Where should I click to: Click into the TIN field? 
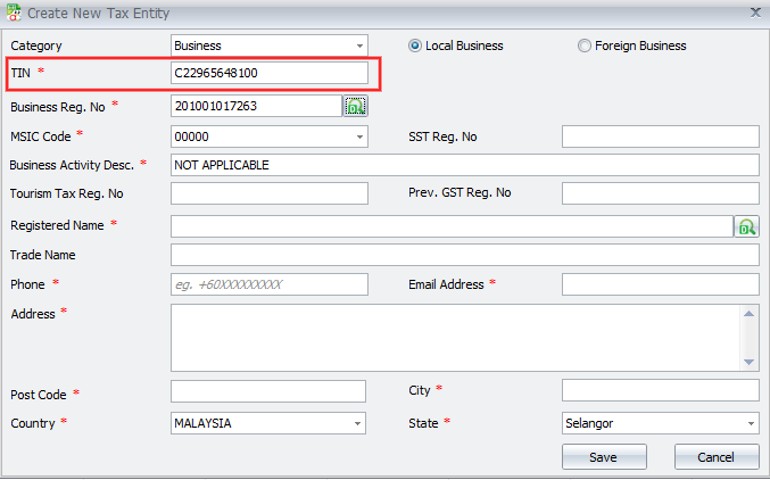[268, 73]
